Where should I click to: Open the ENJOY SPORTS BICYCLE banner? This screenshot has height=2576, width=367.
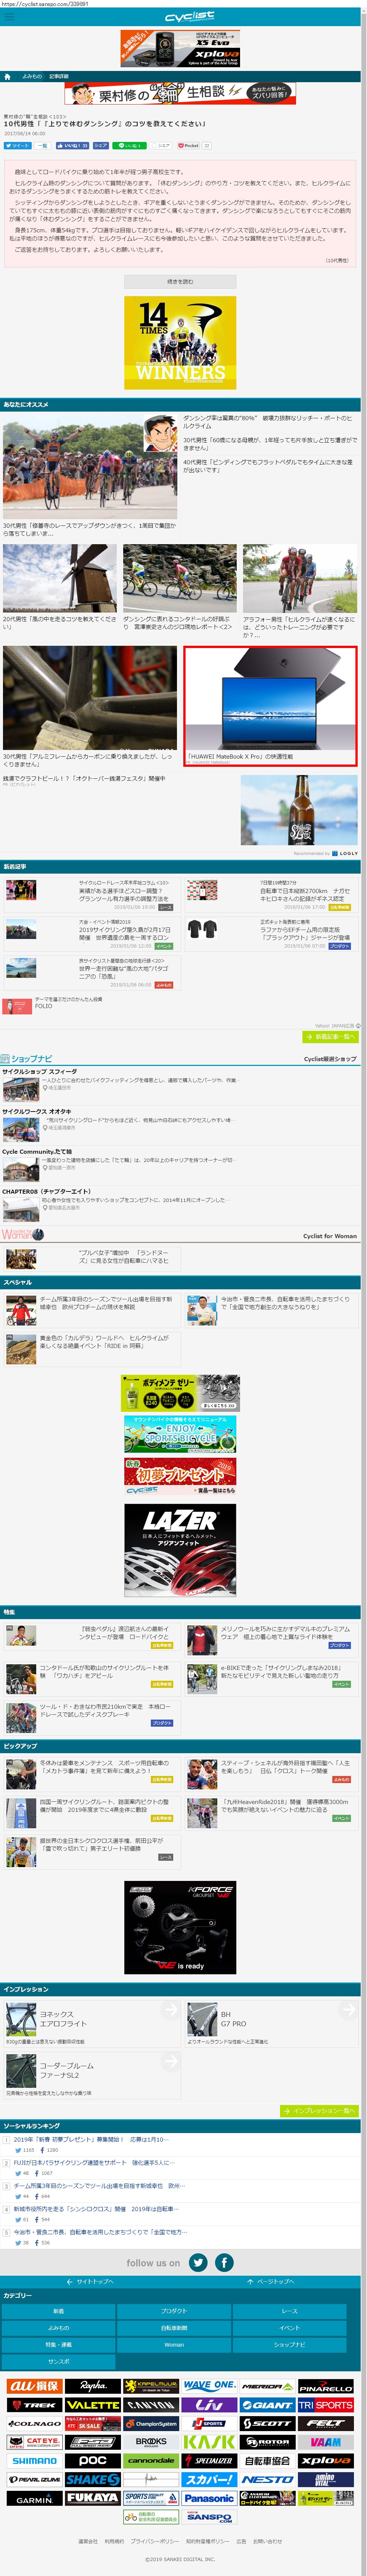[180, 1434]
